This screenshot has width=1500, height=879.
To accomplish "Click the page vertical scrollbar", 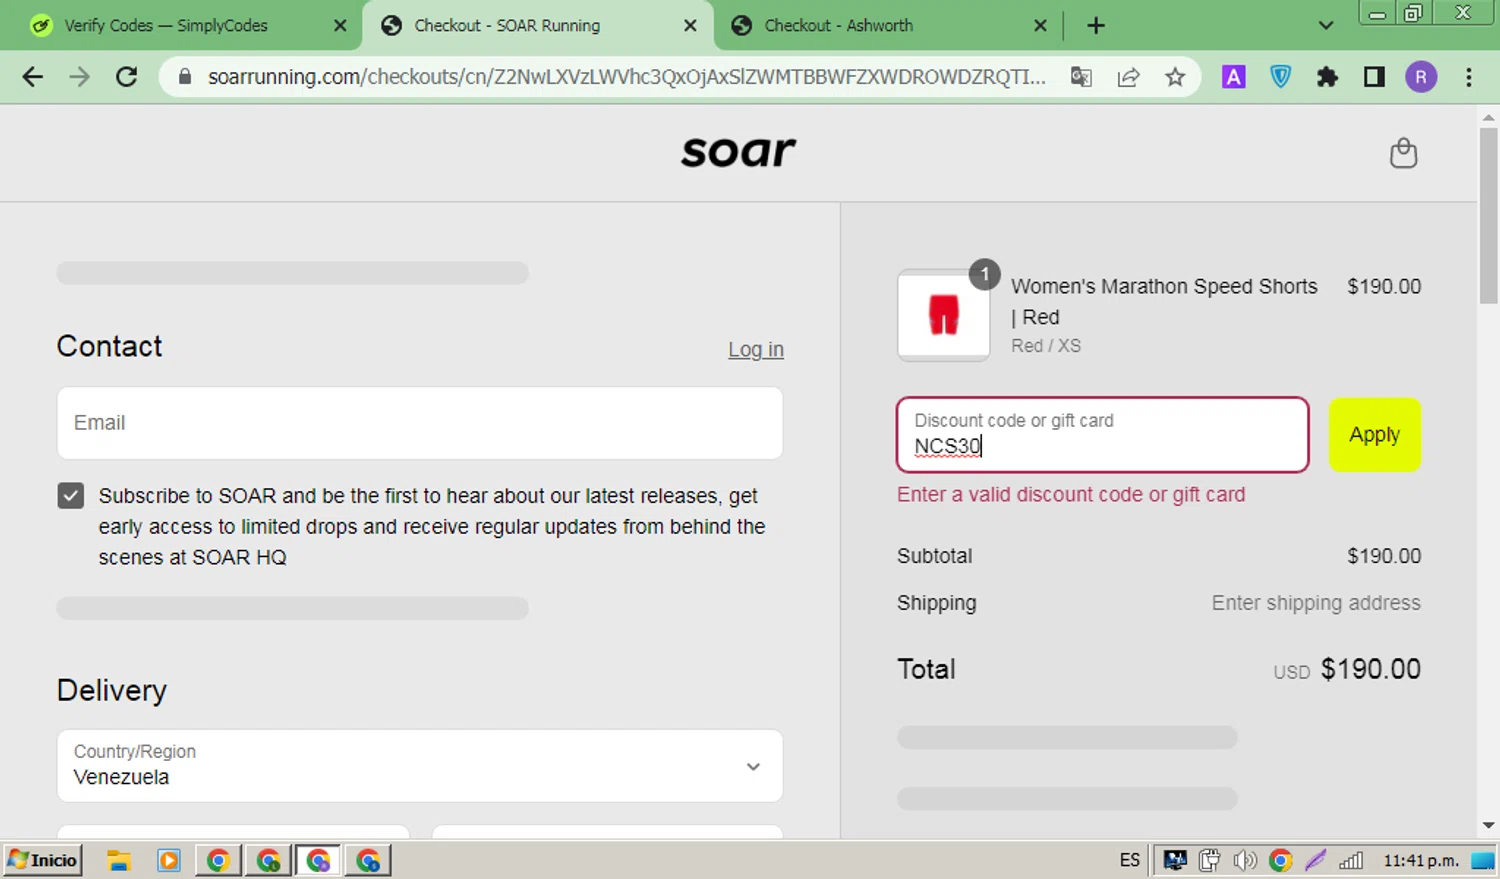I will pos(1488,215).
